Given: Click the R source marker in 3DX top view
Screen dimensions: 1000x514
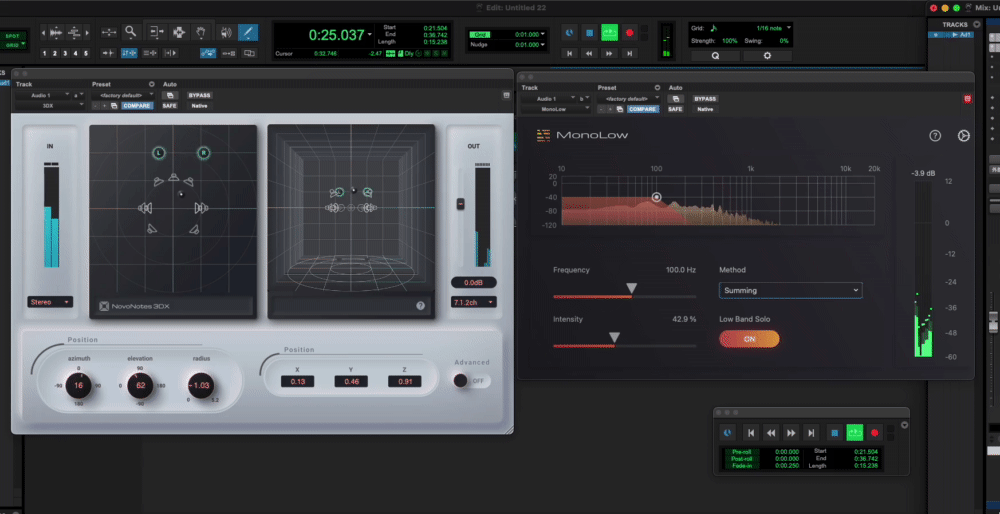Looking at the screenshot, I should pyautogui.click(x=203, y=153).
